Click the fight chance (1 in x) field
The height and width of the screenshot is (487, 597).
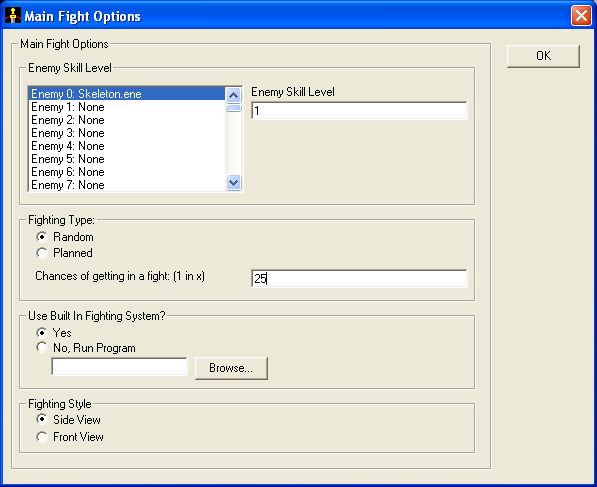(359, 279)
